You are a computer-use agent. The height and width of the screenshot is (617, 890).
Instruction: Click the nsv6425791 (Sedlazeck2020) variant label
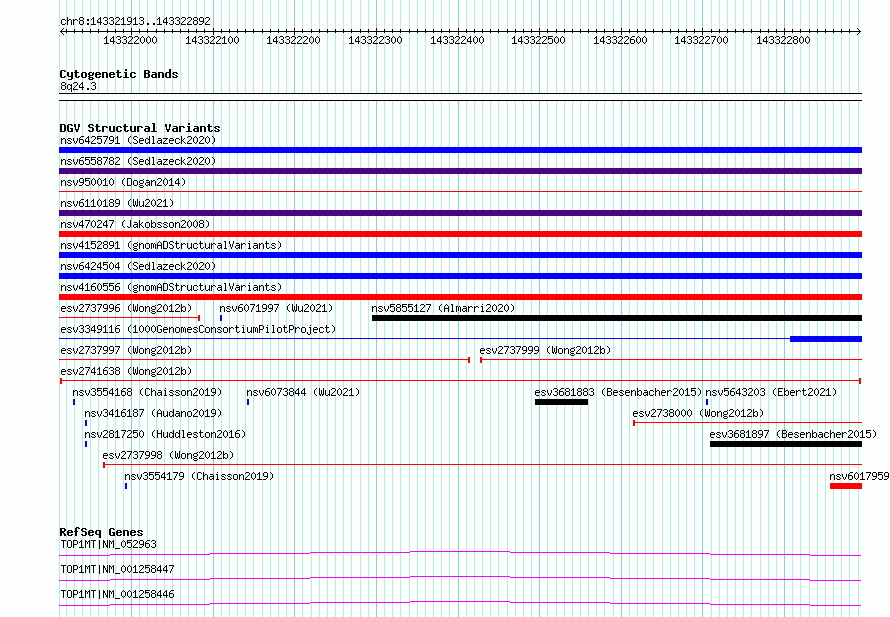(x=138, y=140)
